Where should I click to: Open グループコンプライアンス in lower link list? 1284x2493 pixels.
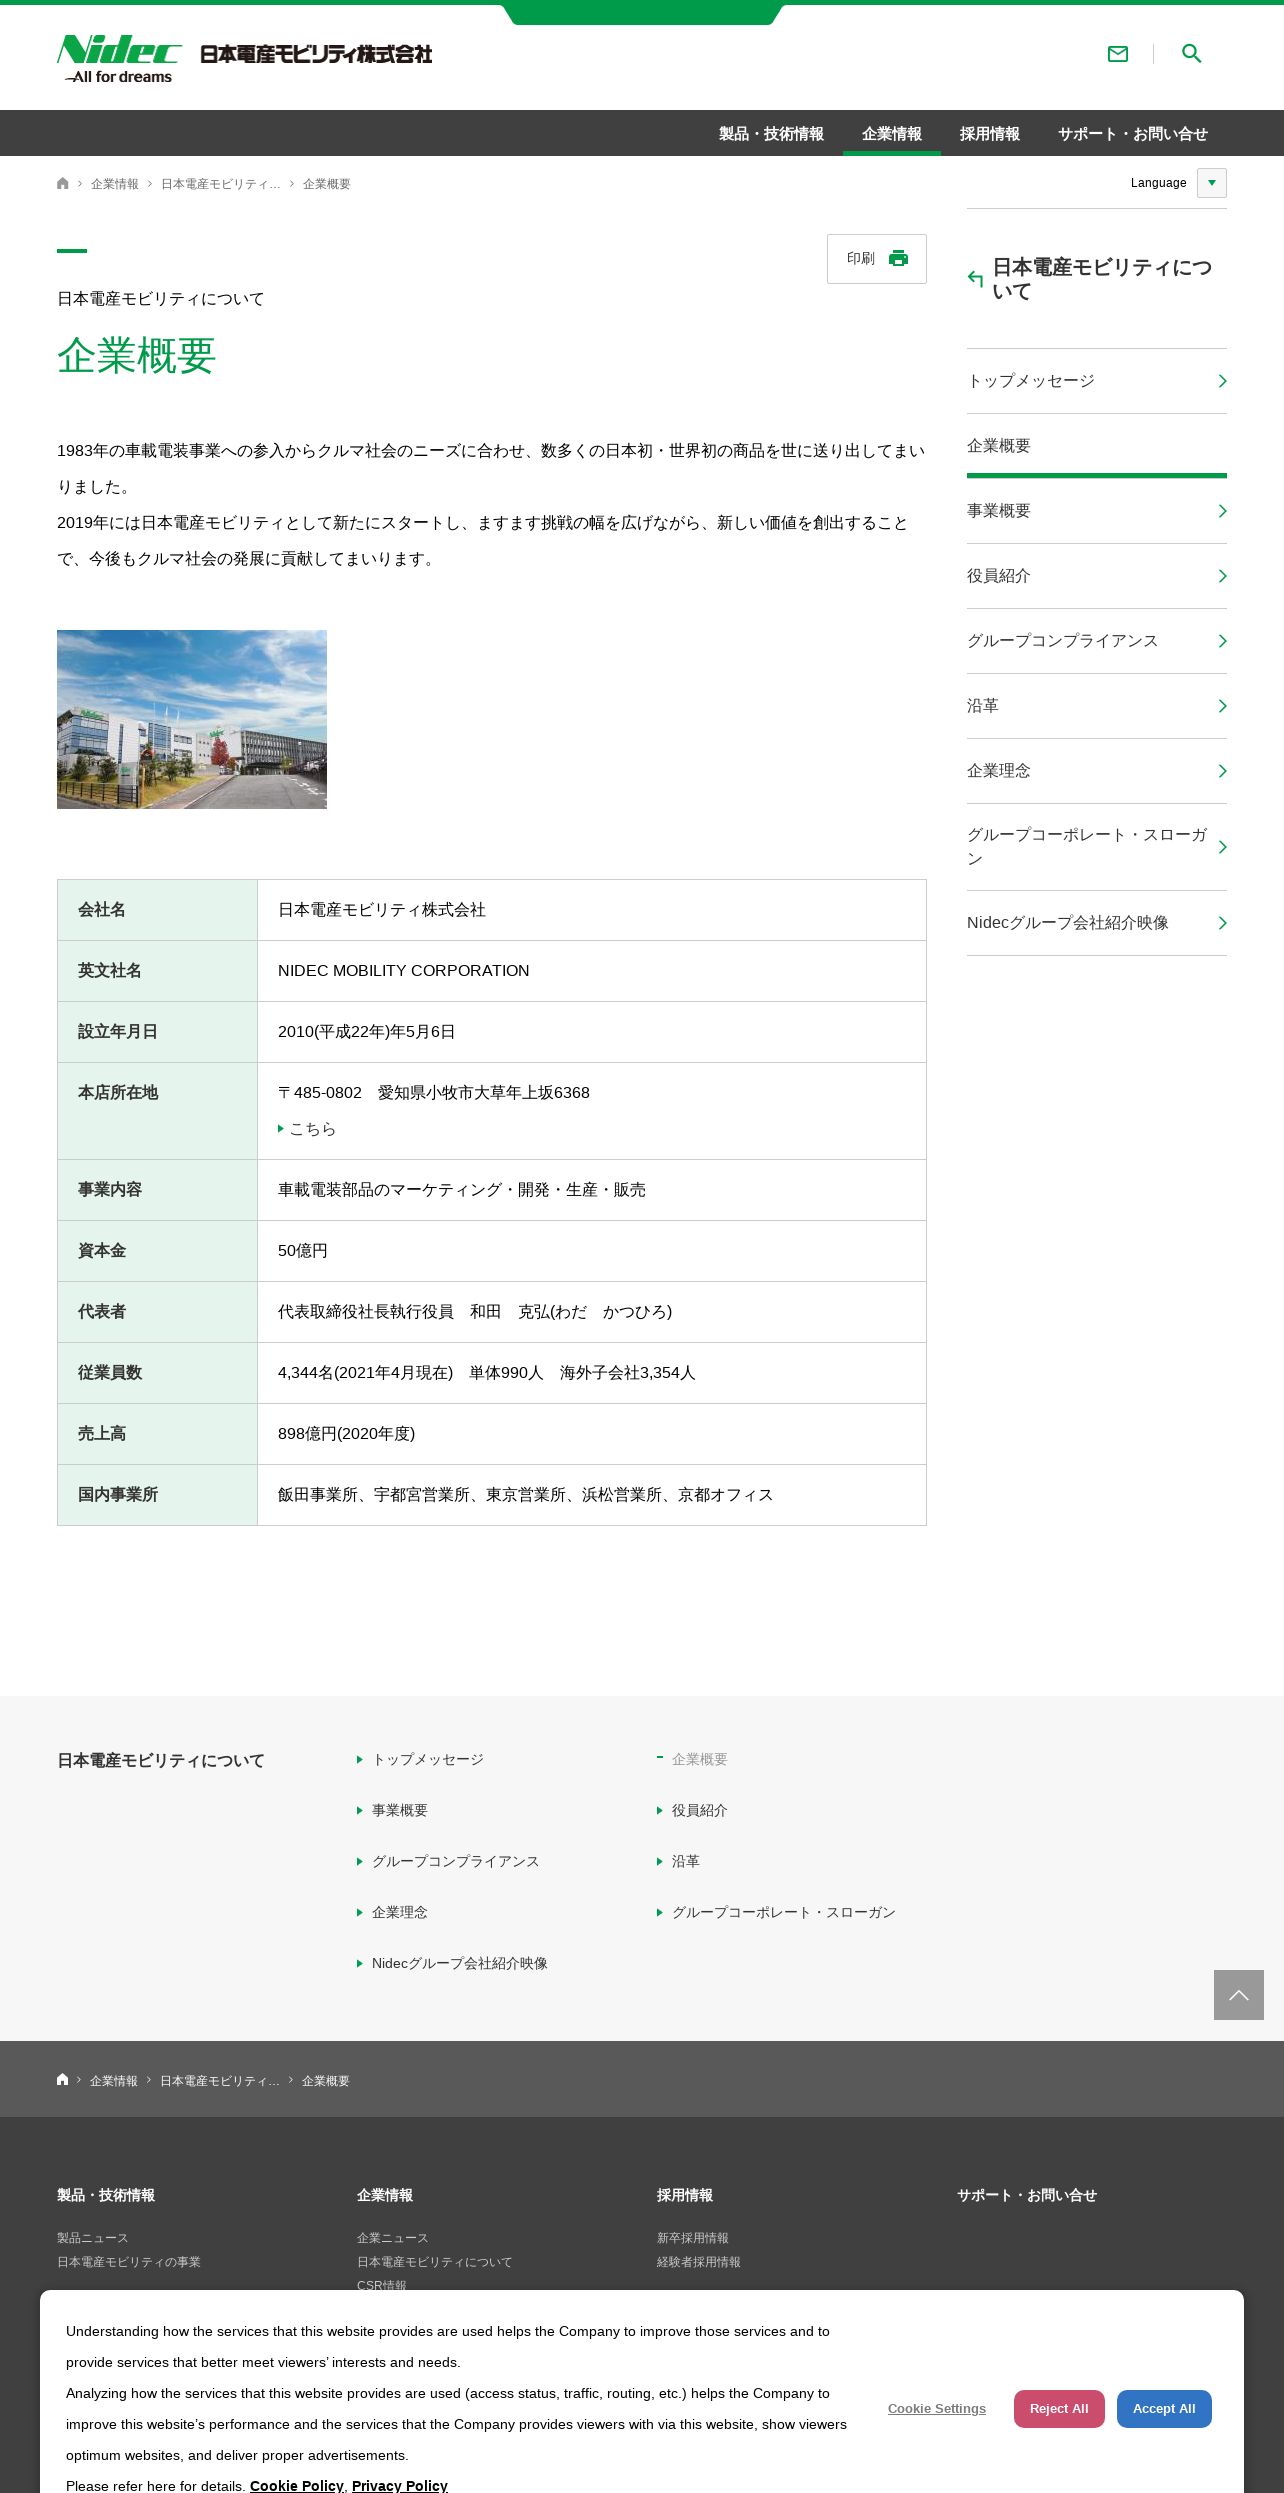click(x=456, y=1861)
